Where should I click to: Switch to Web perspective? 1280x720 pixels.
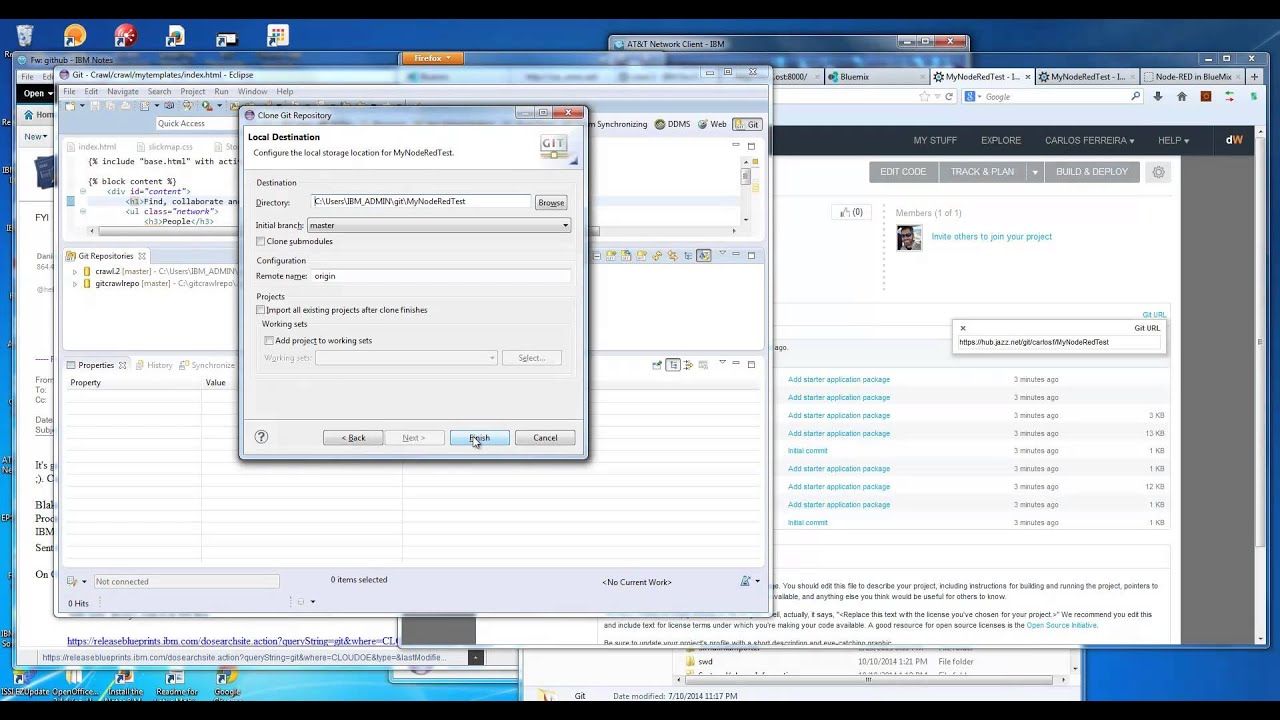pyautogui.click(x=712, y=124)
